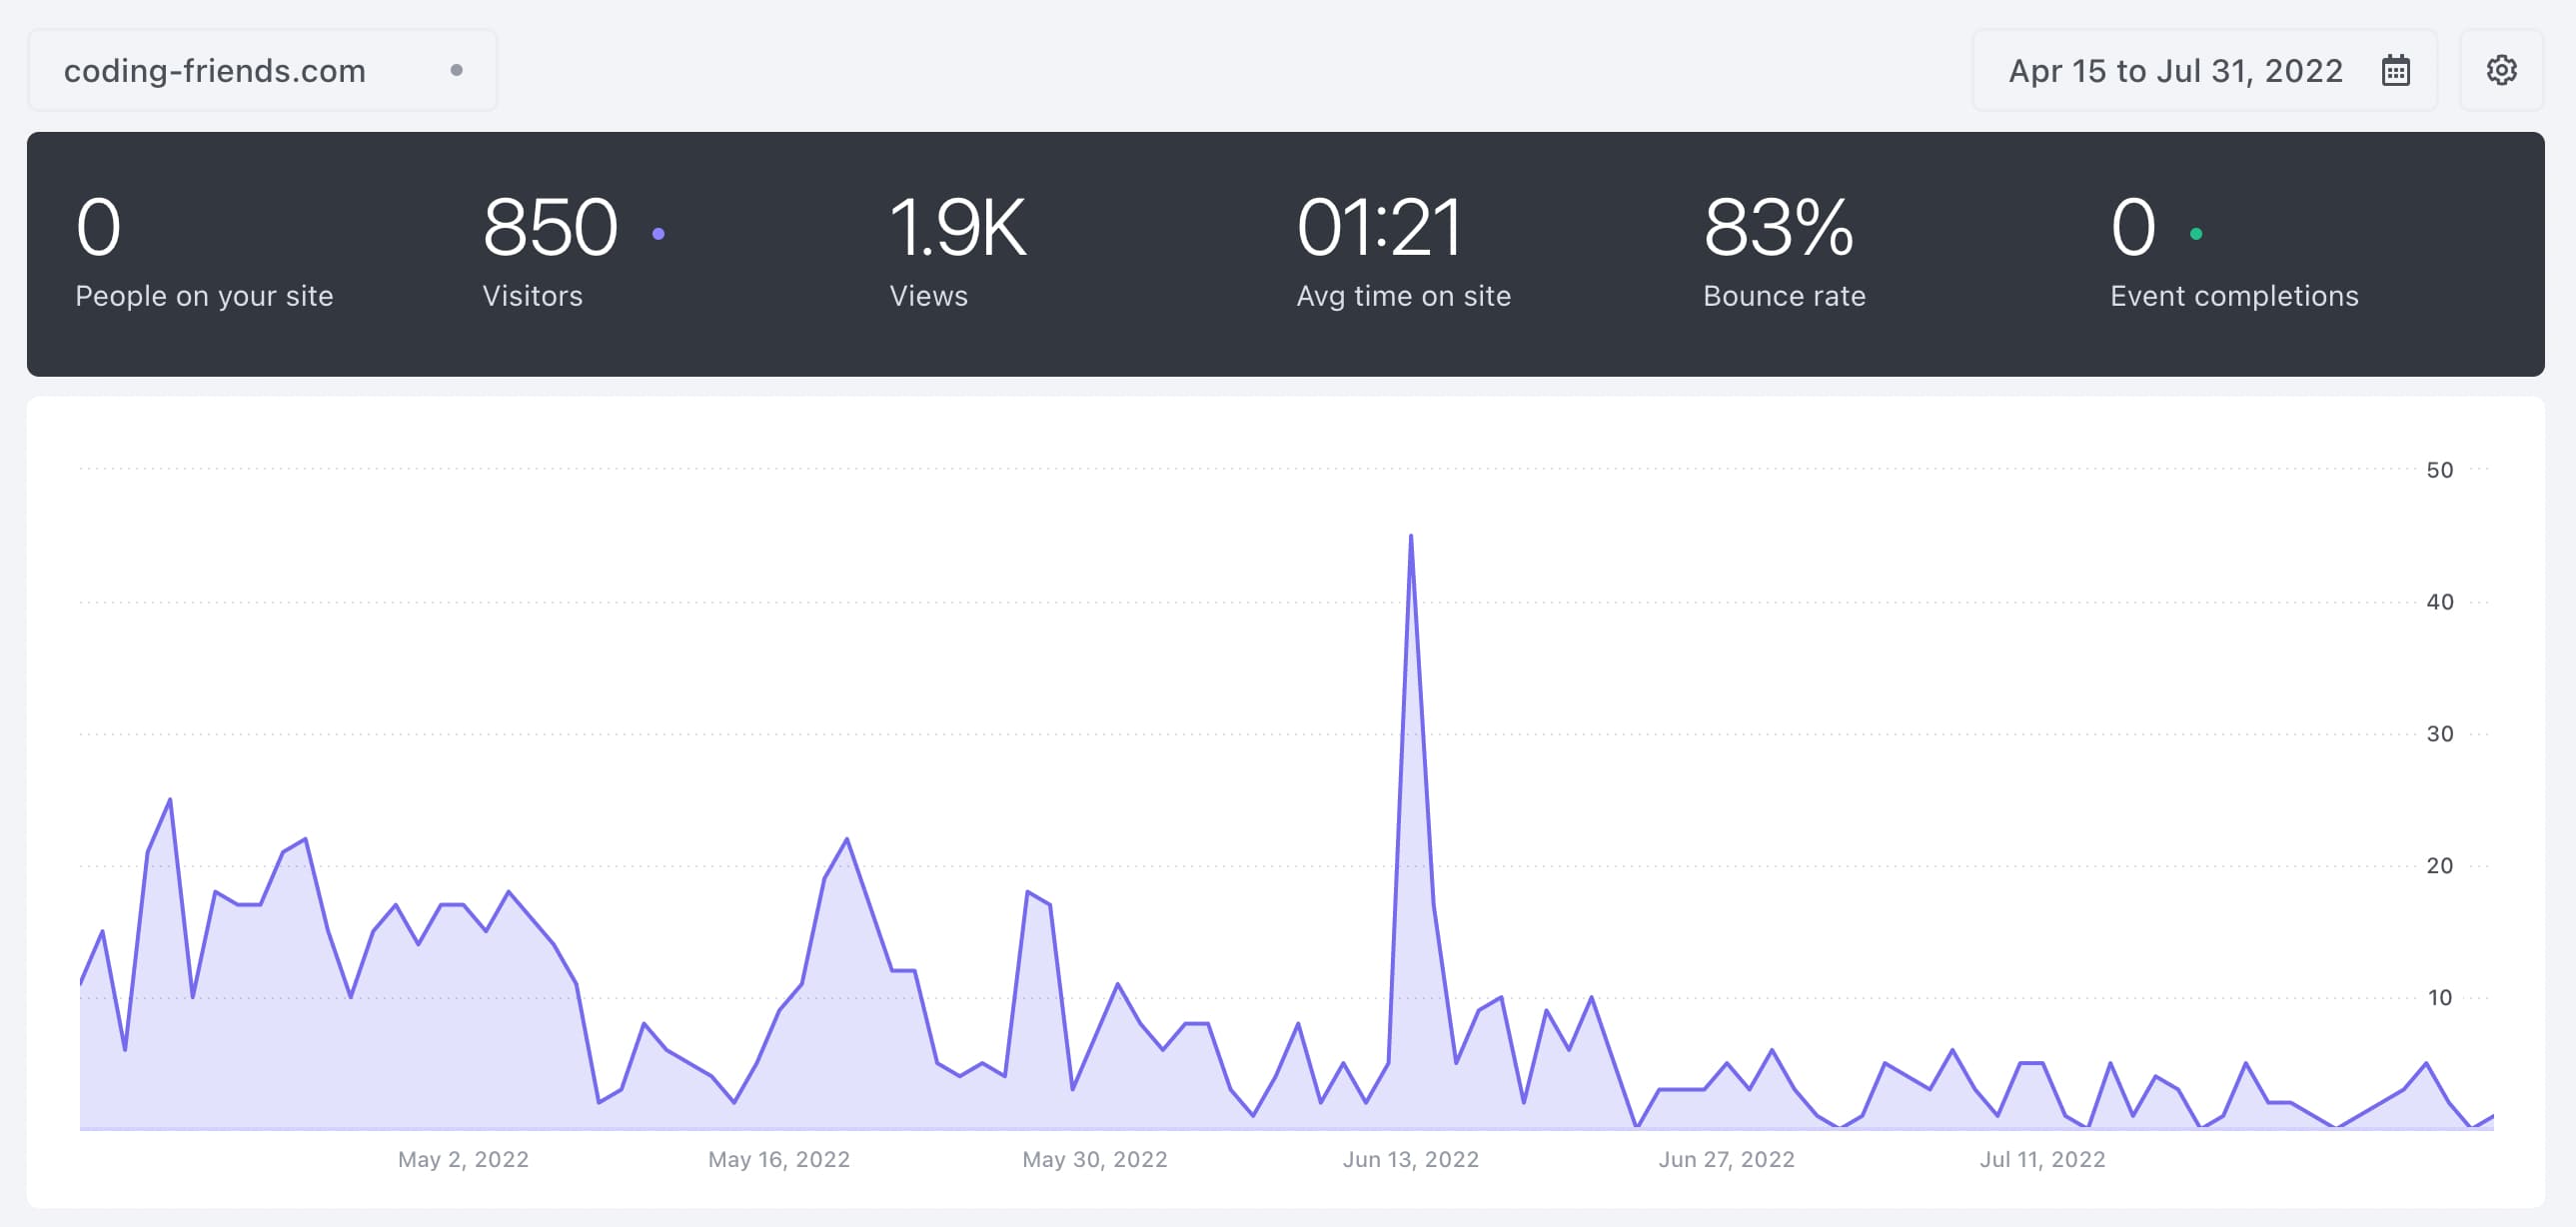
Task: Click the "20" y-axis value
Action: 2440,866
